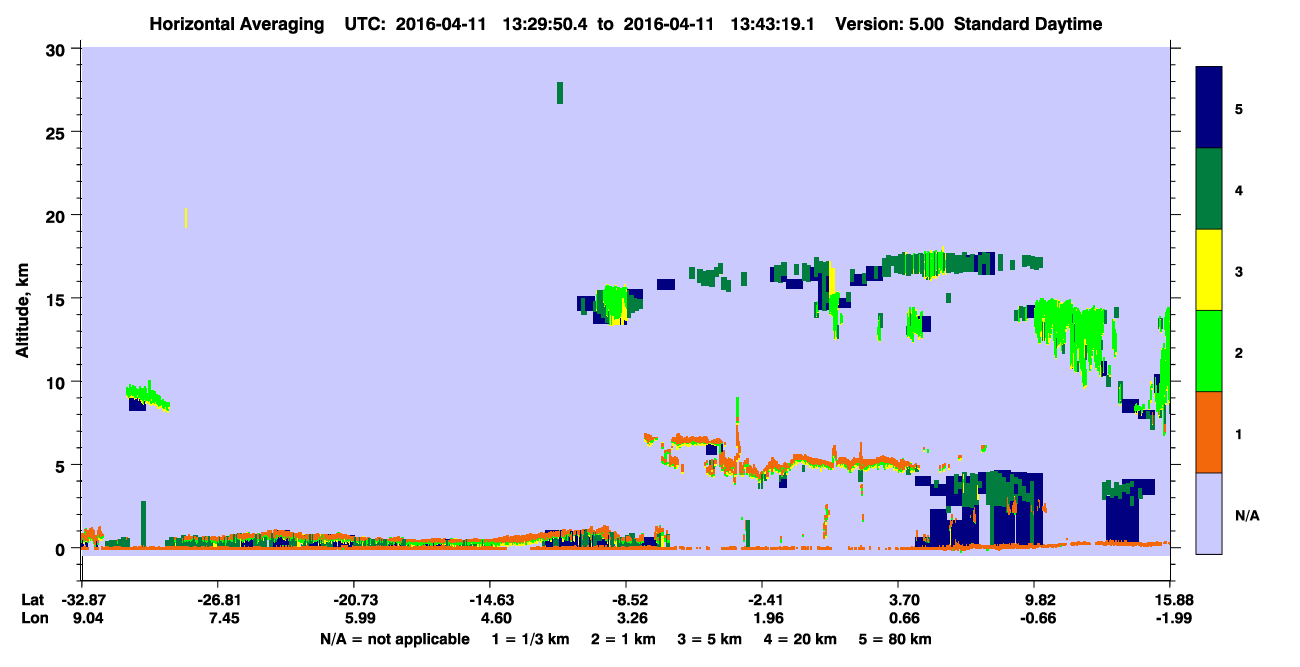Click the legend entry '3 = 5 km'
Image resolution: width=1300 pixels, height=667 pixels.
coord(709,639)
